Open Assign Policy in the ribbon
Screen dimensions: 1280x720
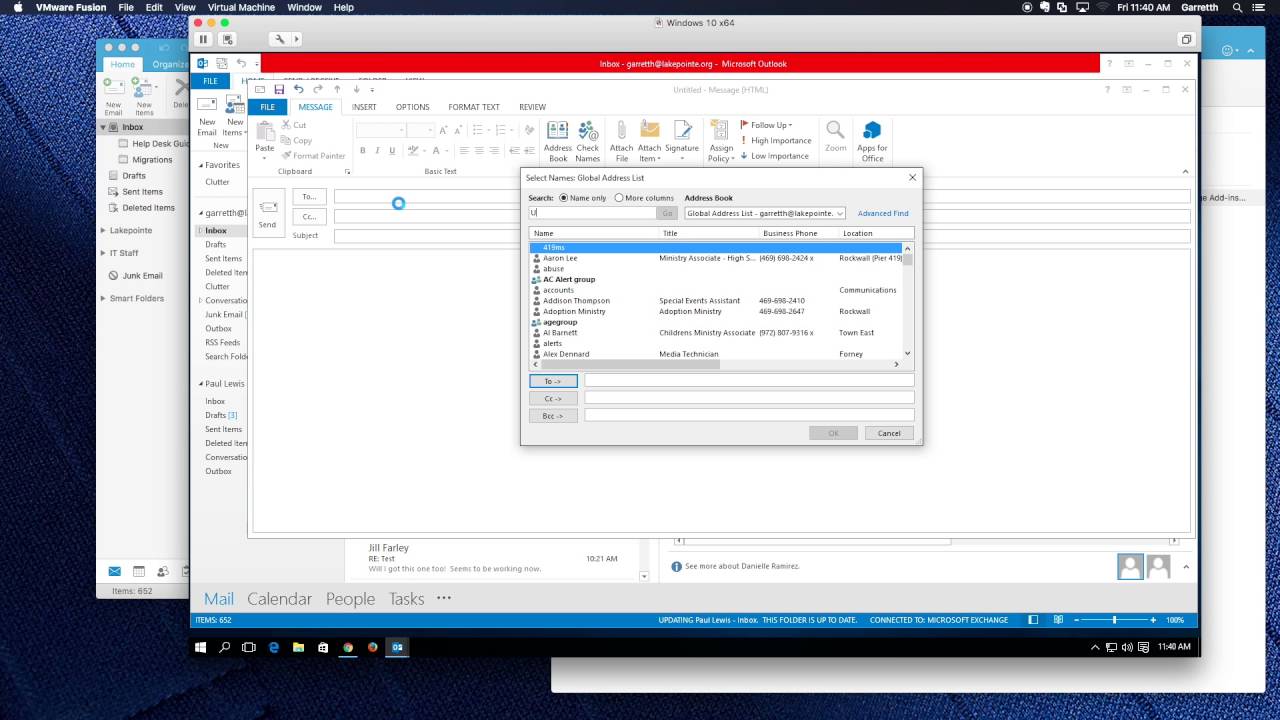pos(721,141)
